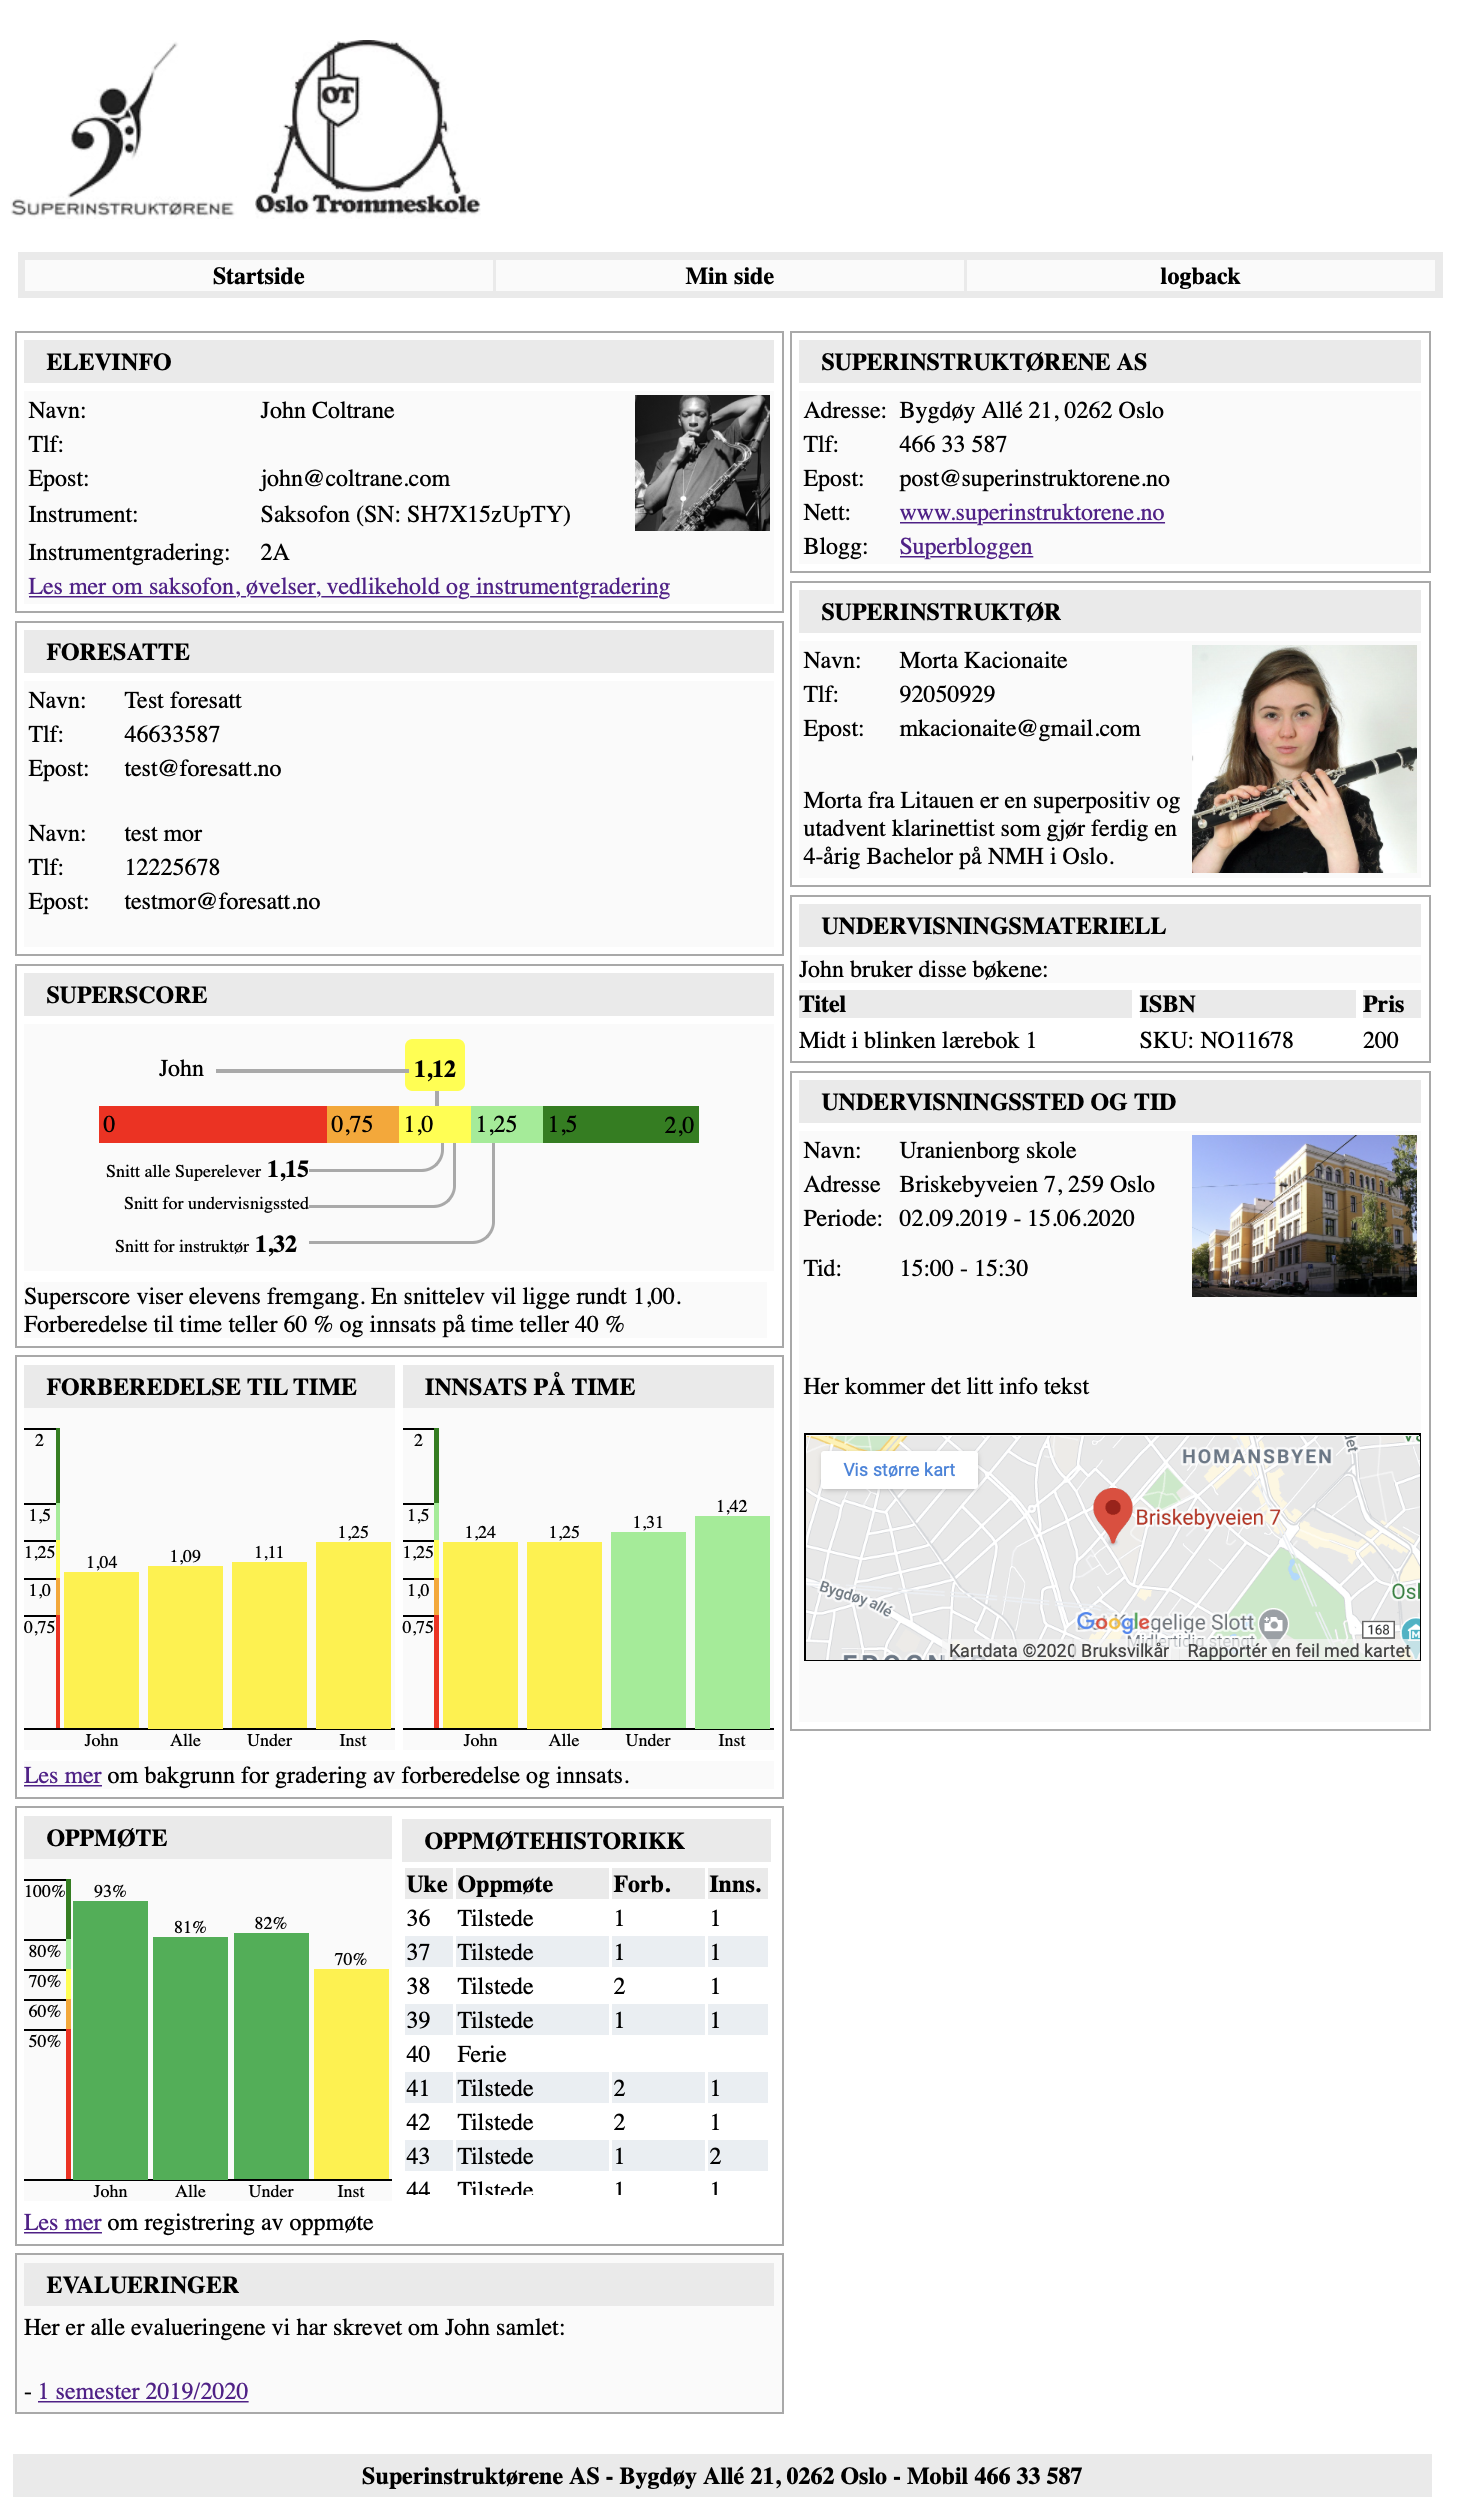Open link about saksofon and instrumentgradering

coord(349,587)
